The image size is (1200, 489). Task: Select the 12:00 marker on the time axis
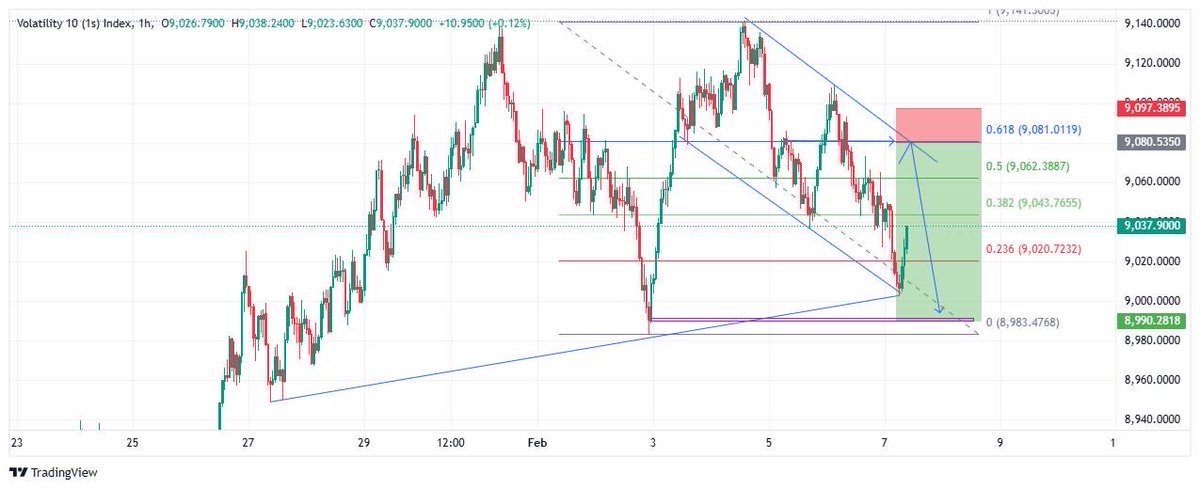(452, 442)
